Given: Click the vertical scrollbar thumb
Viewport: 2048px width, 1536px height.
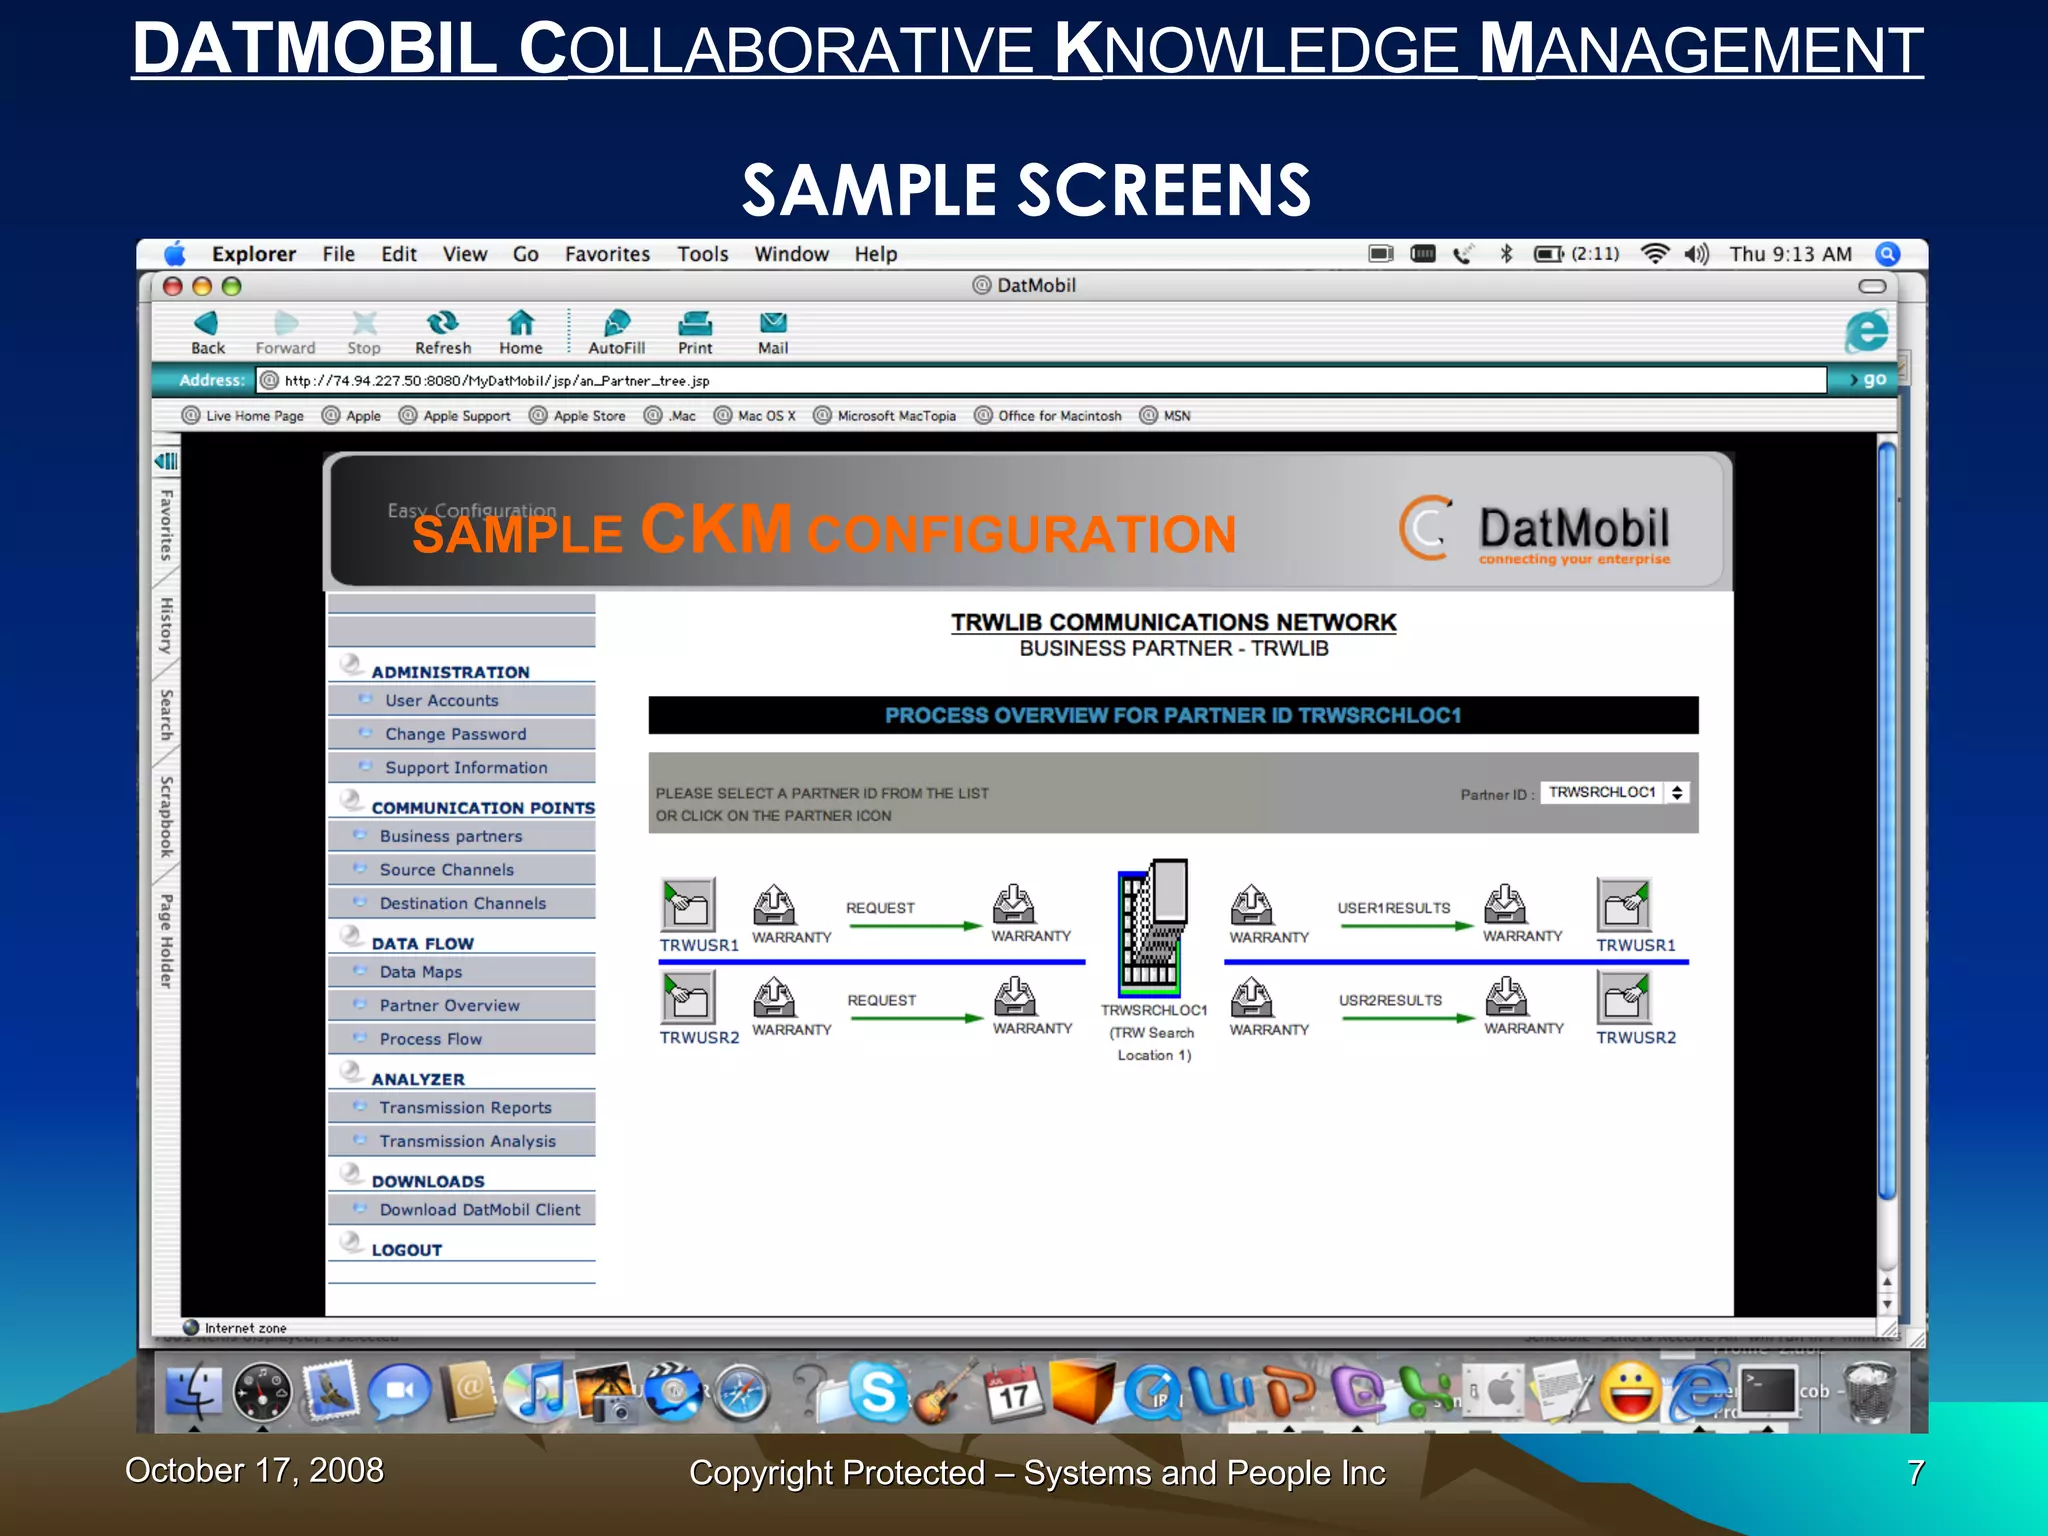Looking at the screenshot, I should [1887, 820].
